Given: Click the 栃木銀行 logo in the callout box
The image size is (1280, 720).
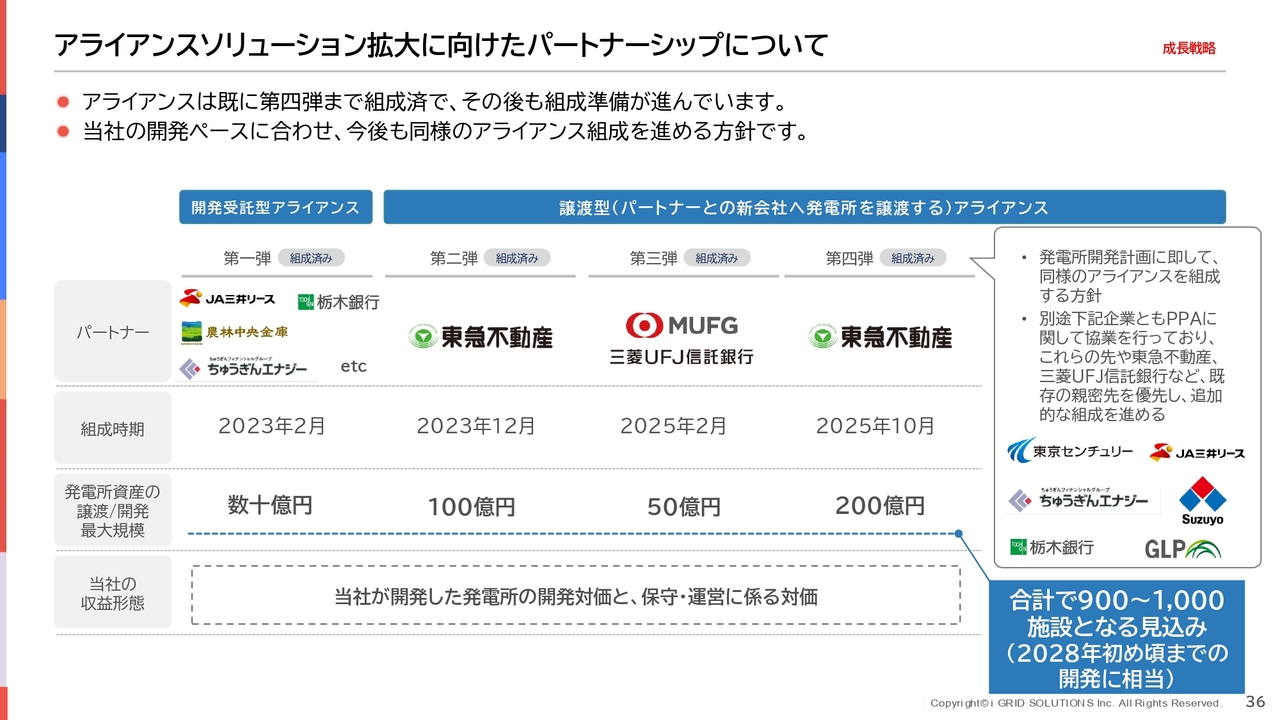Looking at the screenshot, I should point(1052,547).
